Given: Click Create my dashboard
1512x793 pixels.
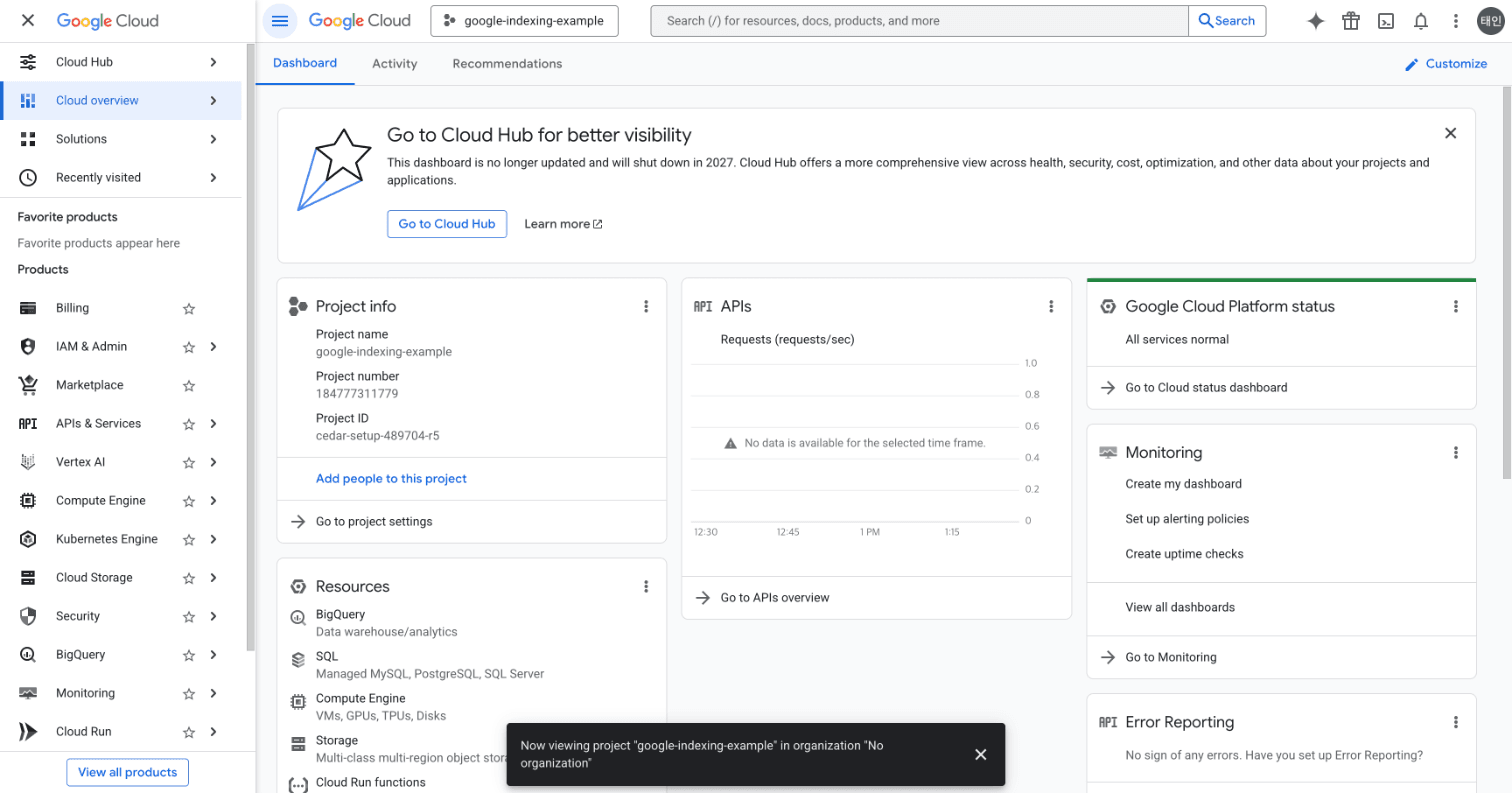Looking at the screenshot, I should coord(1183,484).
